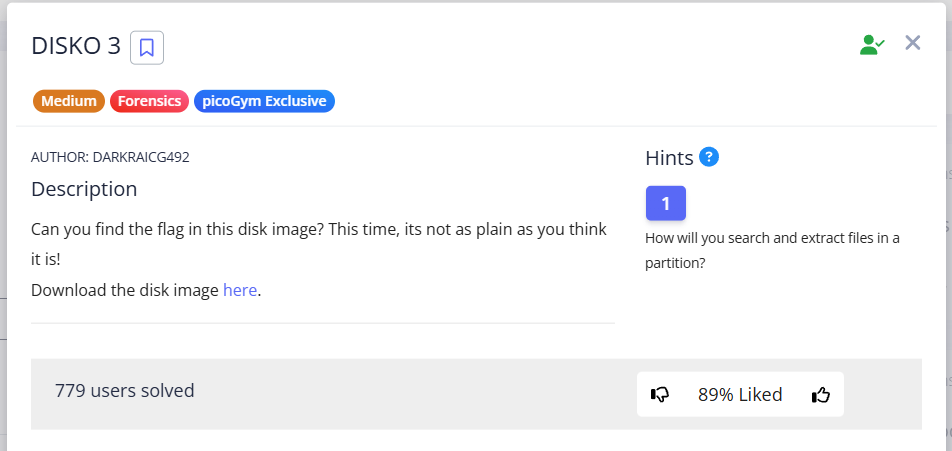Click the blue Hints help question mark
952x451 pixels.
point(709,157)
